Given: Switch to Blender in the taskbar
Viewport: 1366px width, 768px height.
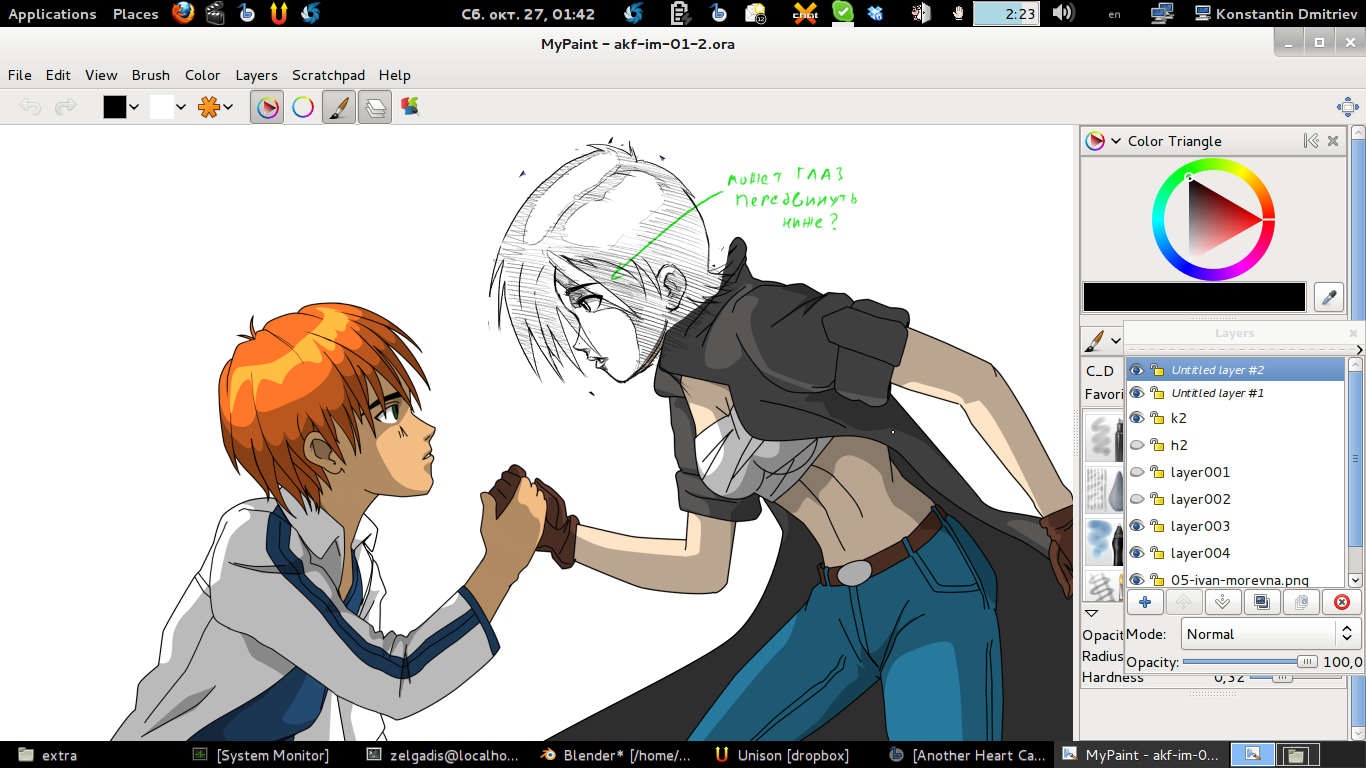Looking at the screenshot, I should 616,755.
